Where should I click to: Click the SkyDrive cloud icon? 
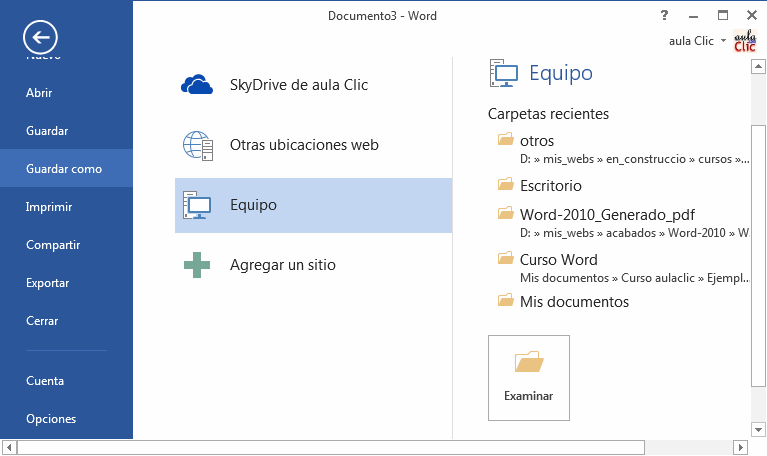[197, 85]
